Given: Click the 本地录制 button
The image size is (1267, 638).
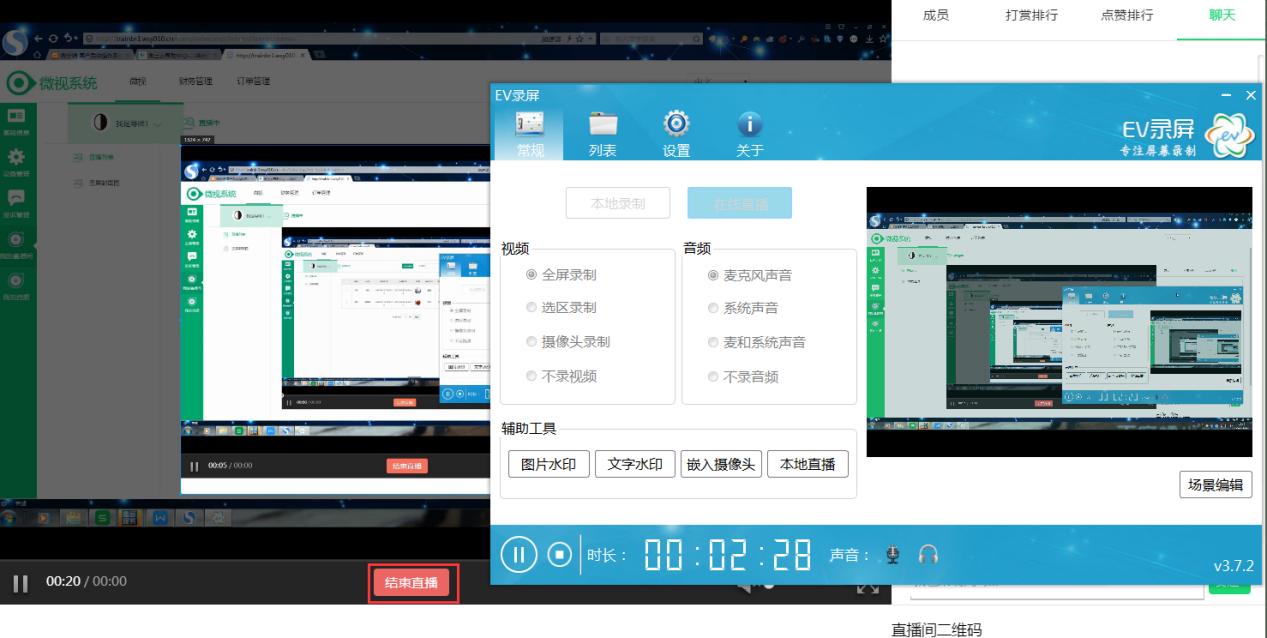Looking at the screenshot, I should click(618, 203).
